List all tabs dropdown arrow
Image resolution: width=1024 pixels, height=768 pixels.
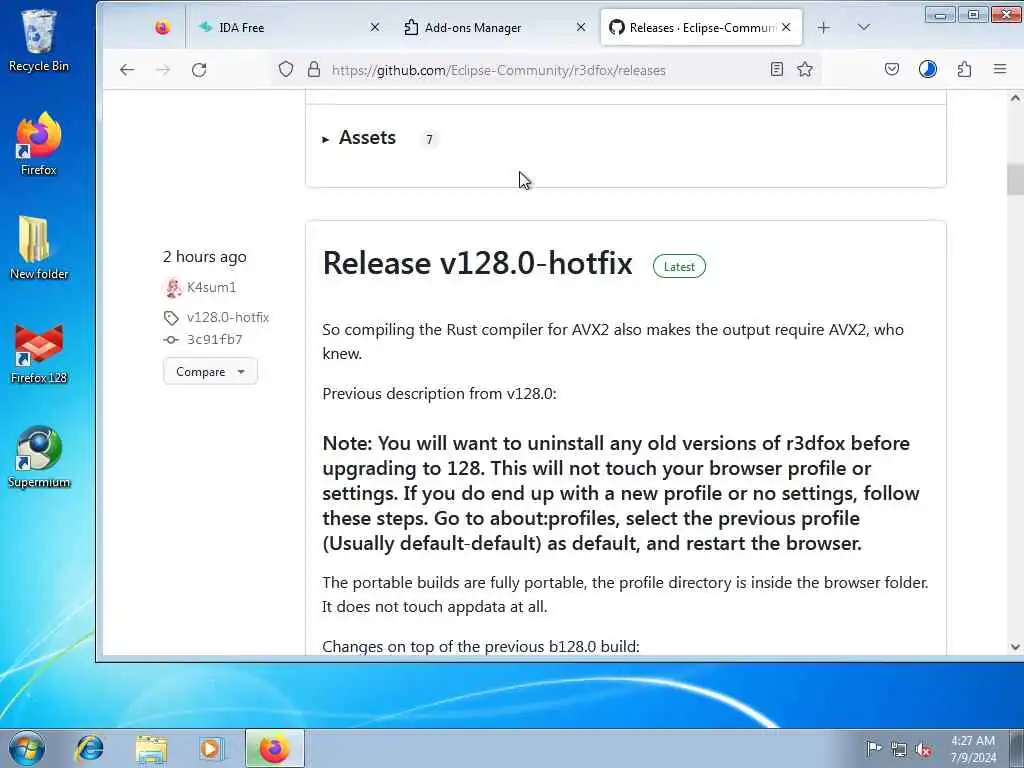(x=863, y=27)
